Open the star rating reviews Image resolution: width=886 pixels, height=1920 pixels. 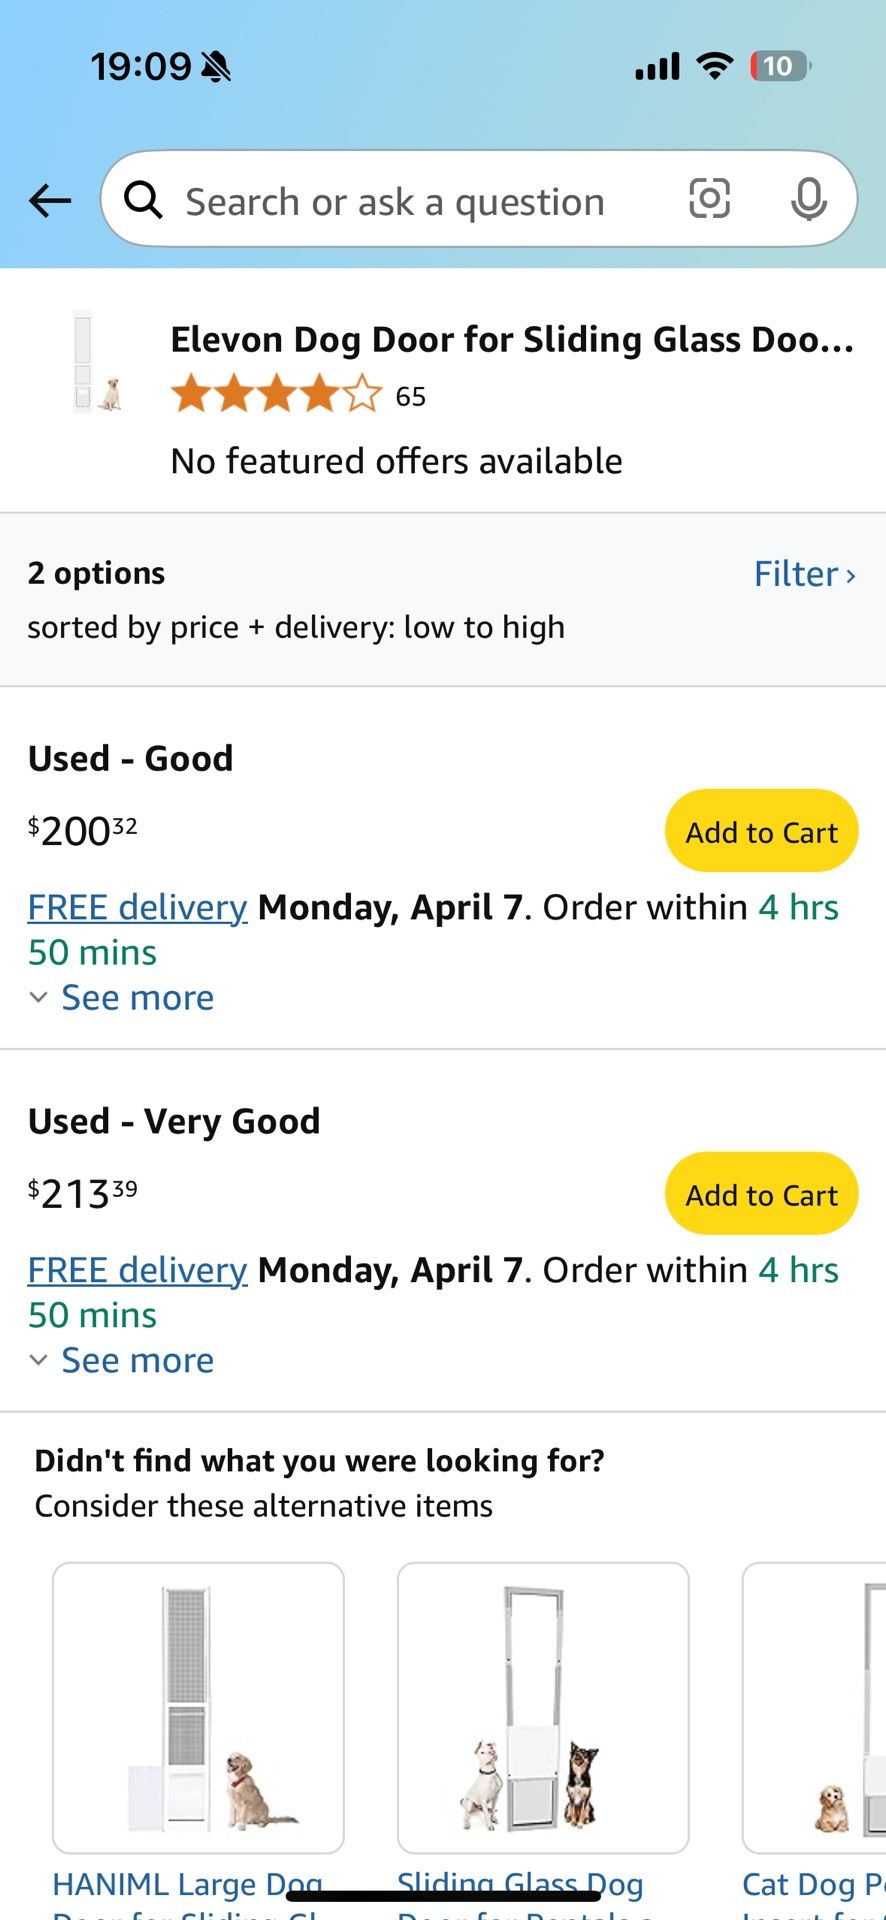(276, 395)
